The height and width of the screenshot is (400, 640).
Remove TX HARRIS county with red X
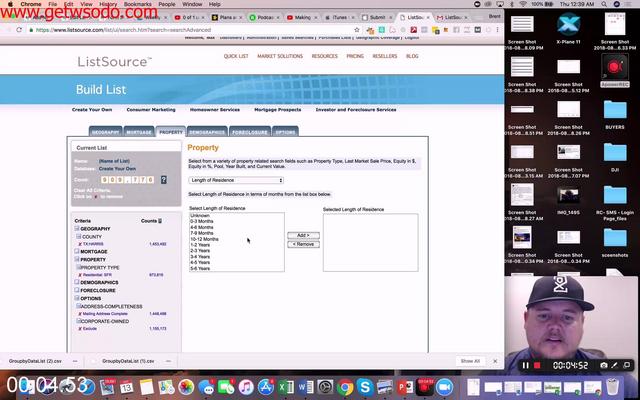80,244
